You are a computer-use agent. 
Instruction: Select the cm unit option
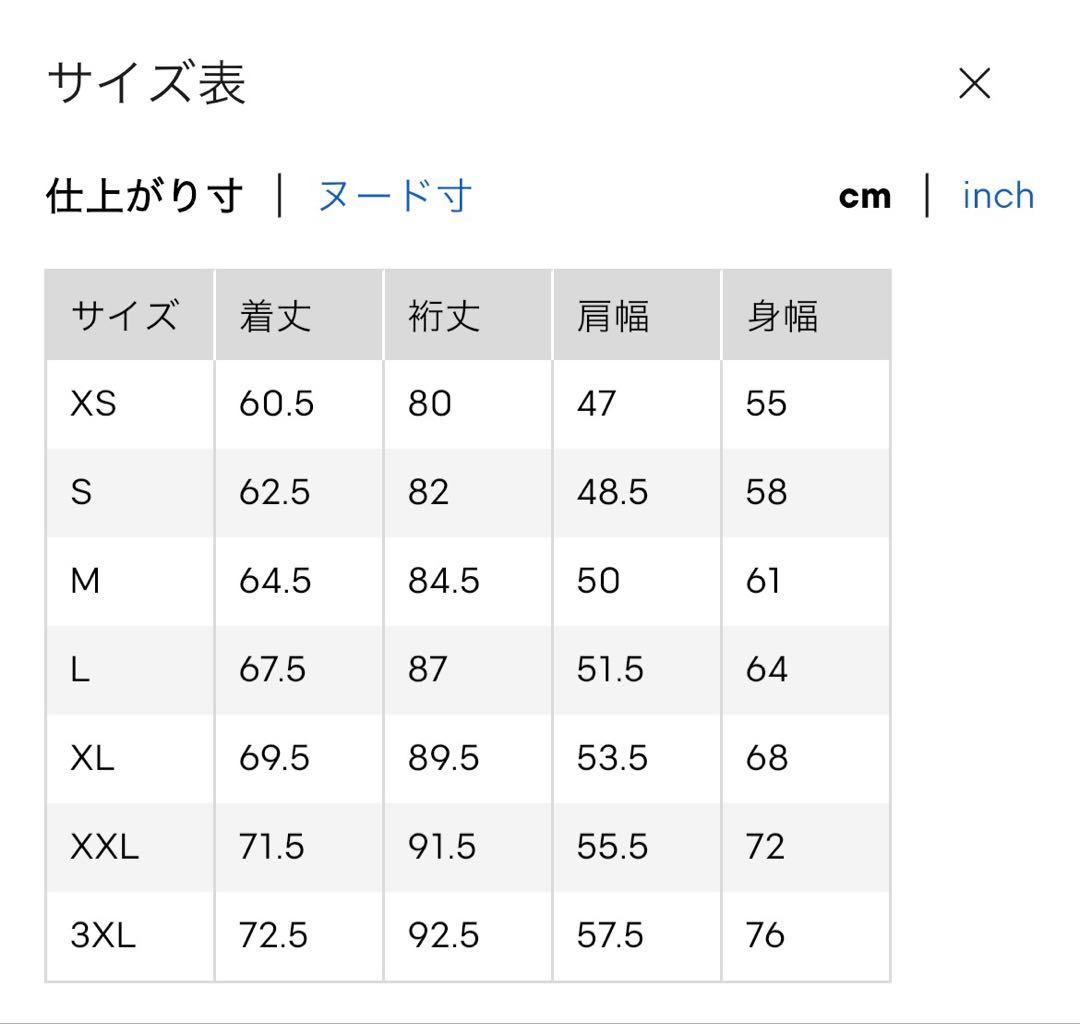(x=865, y=196)
